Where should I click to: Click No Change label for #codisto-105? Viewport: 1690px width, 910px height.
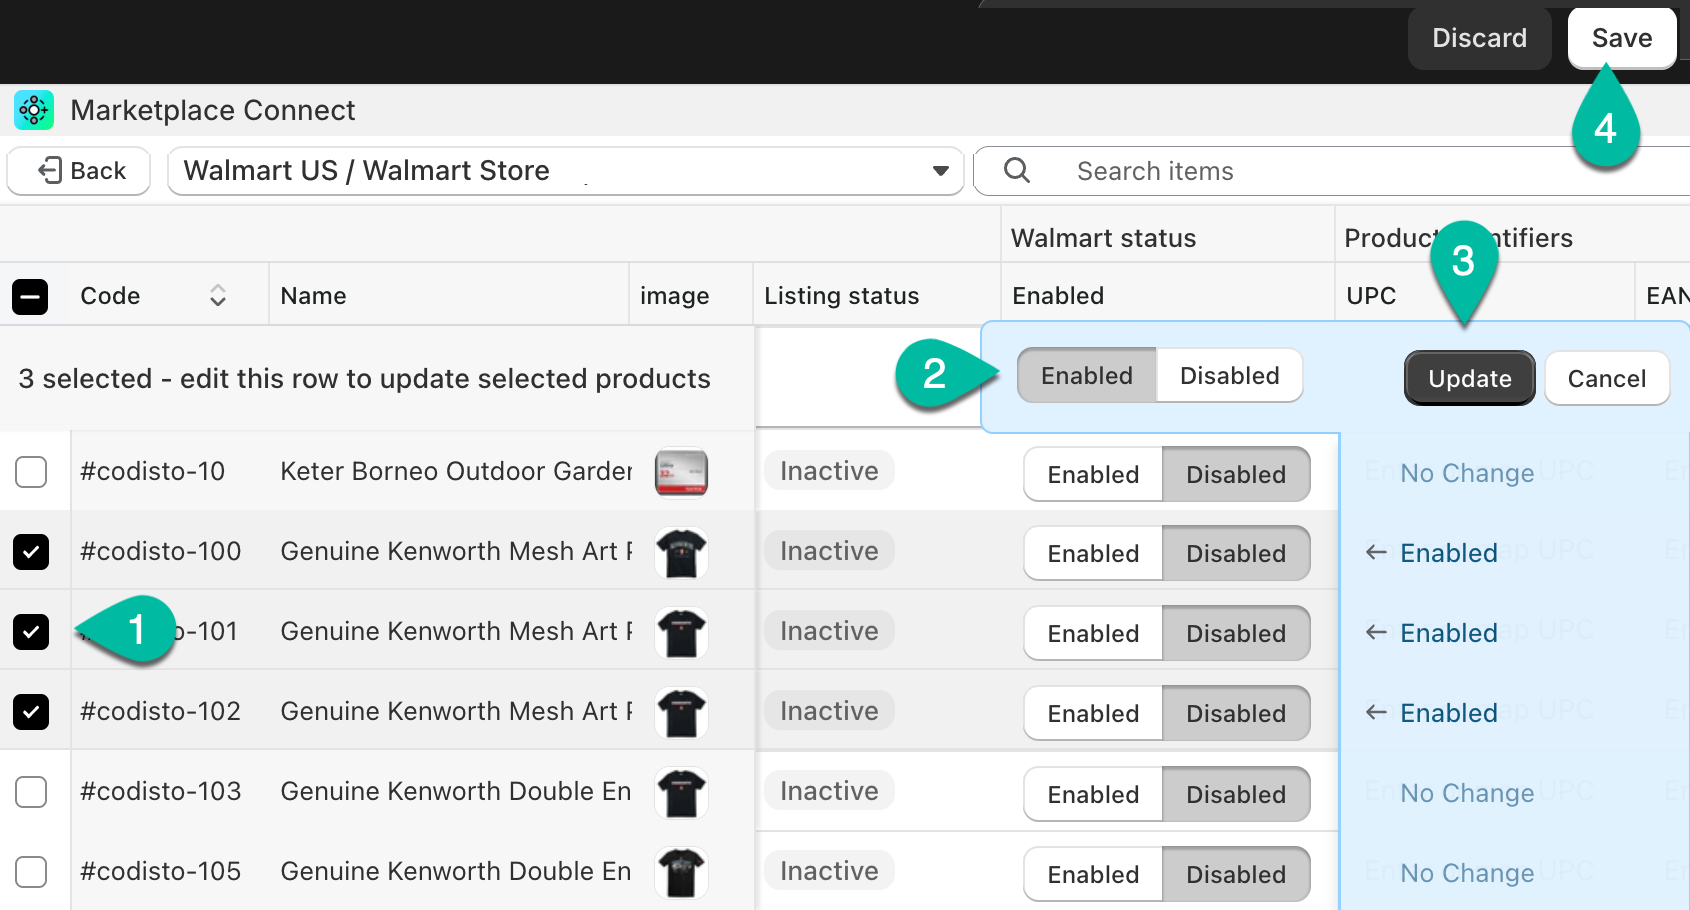tap(1467, 873)
